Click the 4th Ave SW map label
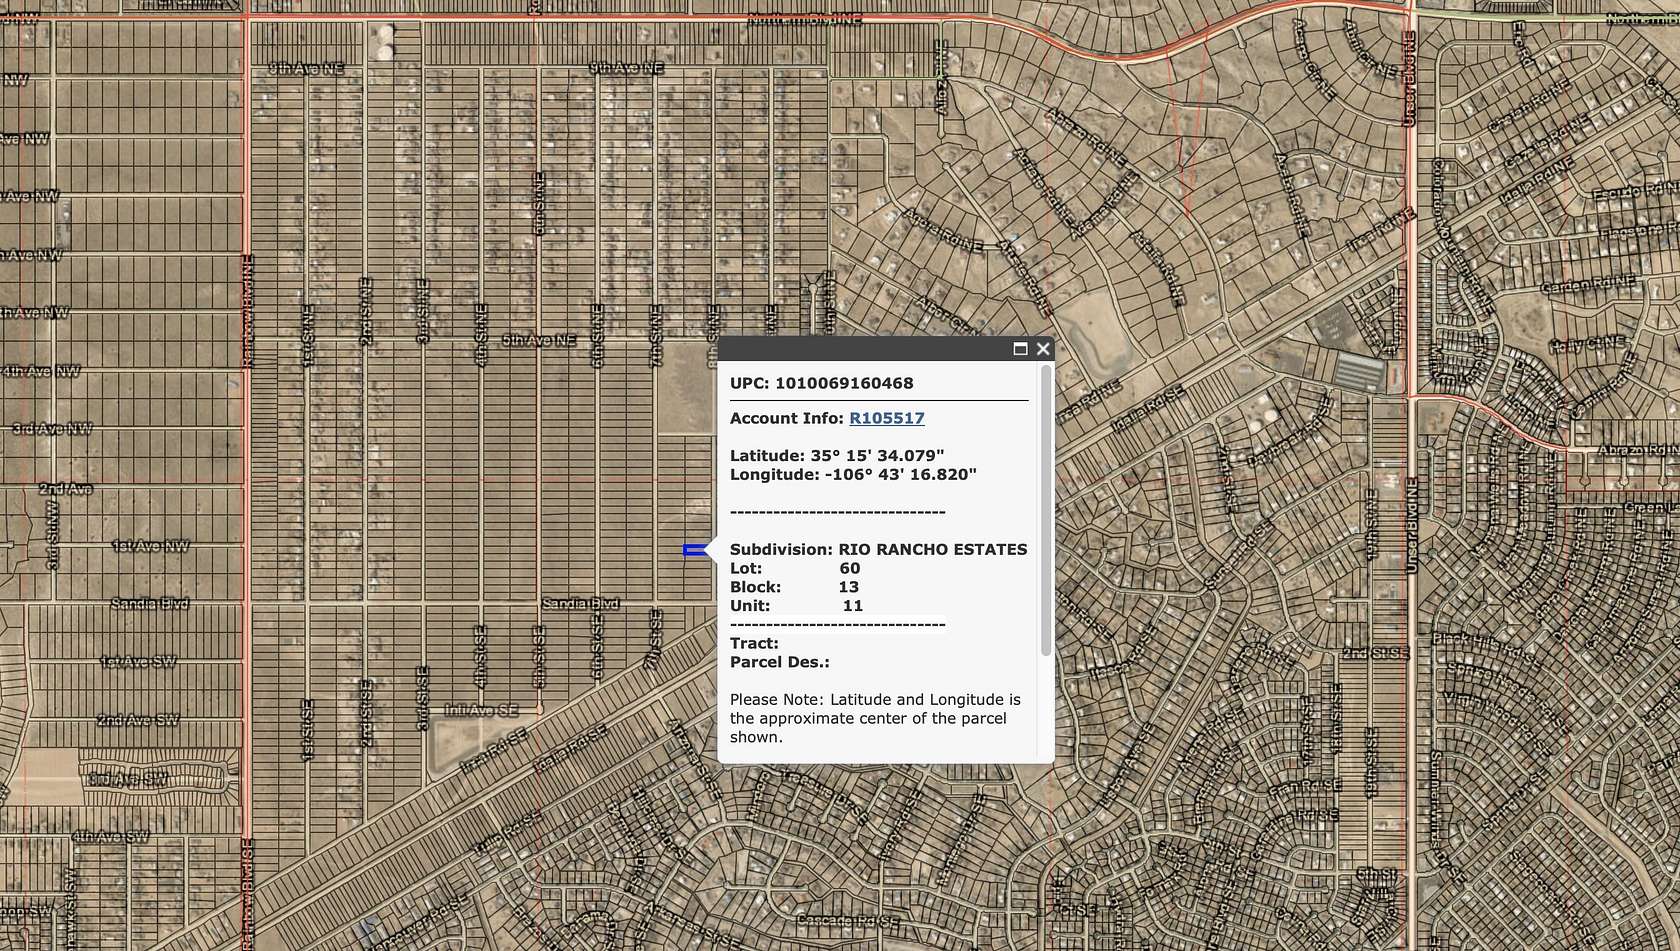The image size is (1680, 951). coord(111,836)
